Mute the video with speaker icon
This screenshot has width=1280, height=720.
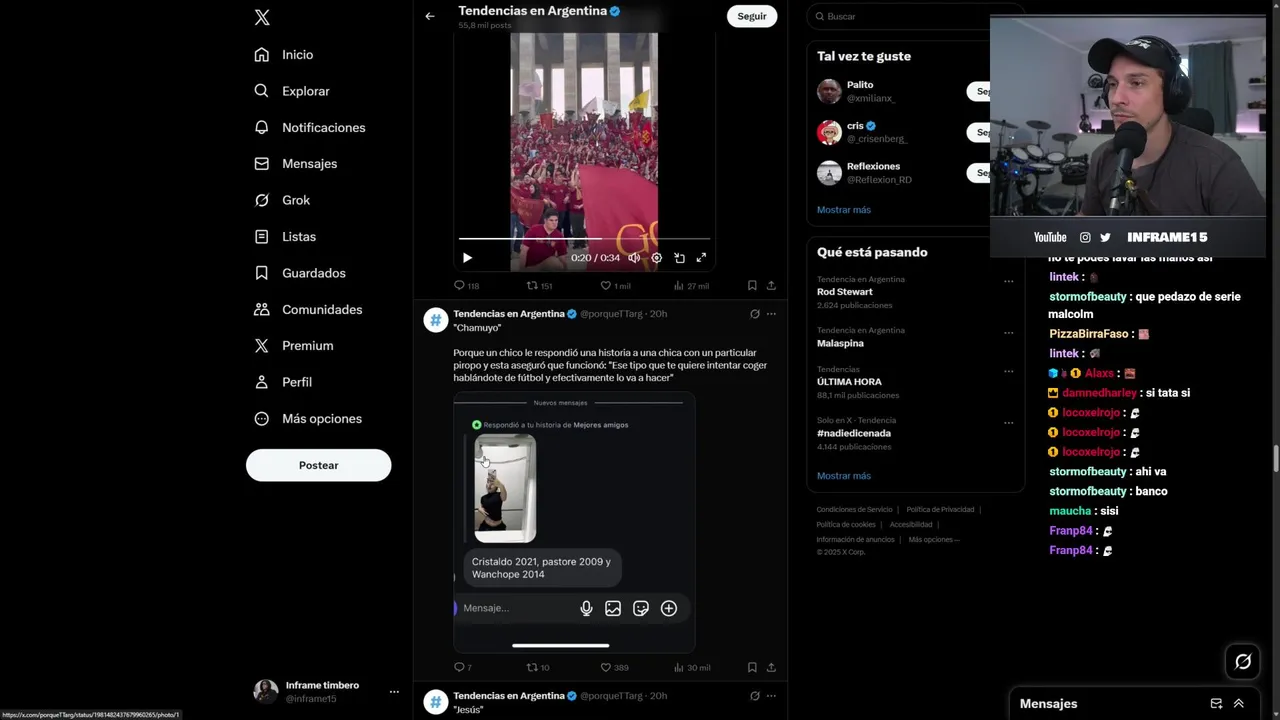[634, 258]
